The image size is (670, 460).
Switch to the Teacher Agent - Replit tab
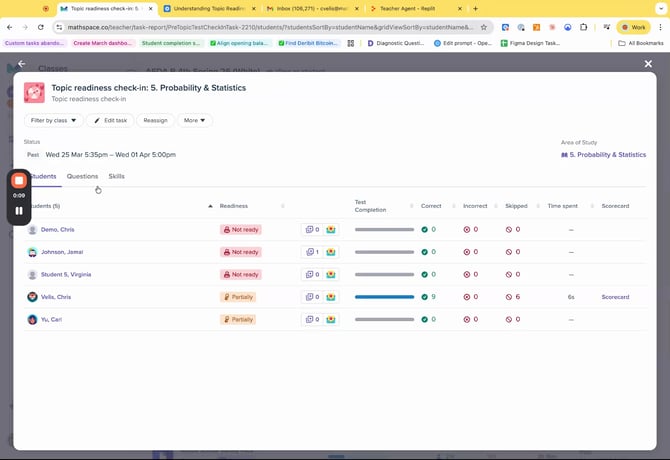tap(416, 9)
